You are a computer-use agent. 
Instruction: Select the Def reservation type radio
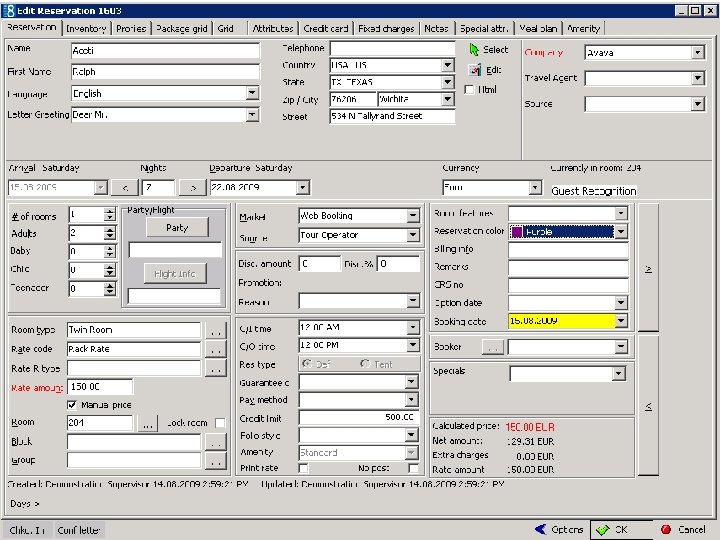tap(306, 364)
